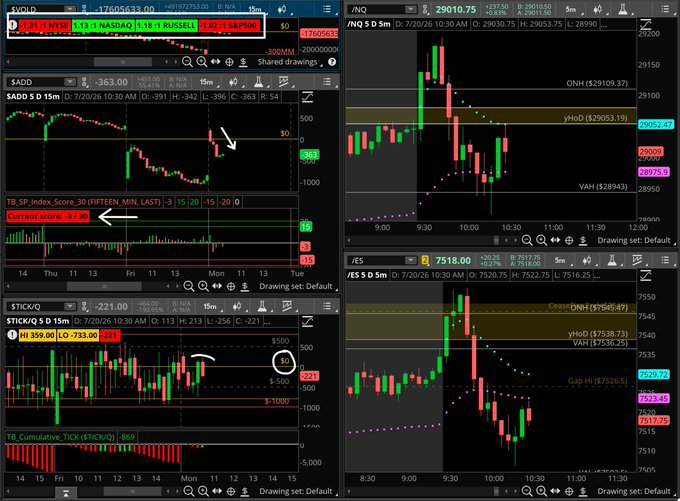
Task: Click the $VOLD chart horizontal scrollbar thumb
Action: coord(123,62)
